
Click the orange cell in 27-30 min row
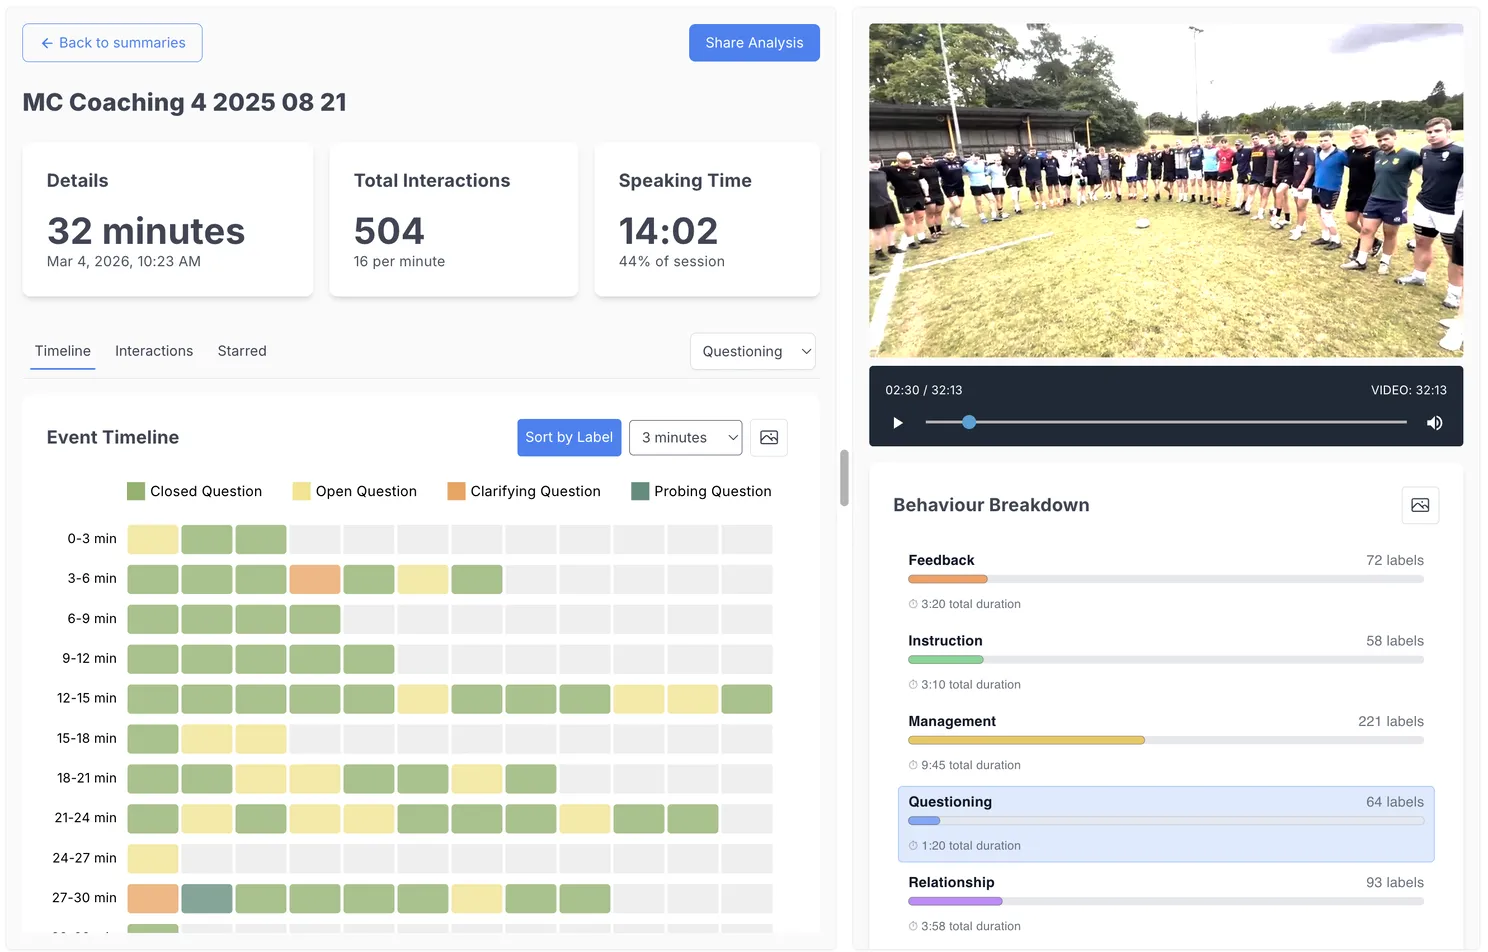153,898
